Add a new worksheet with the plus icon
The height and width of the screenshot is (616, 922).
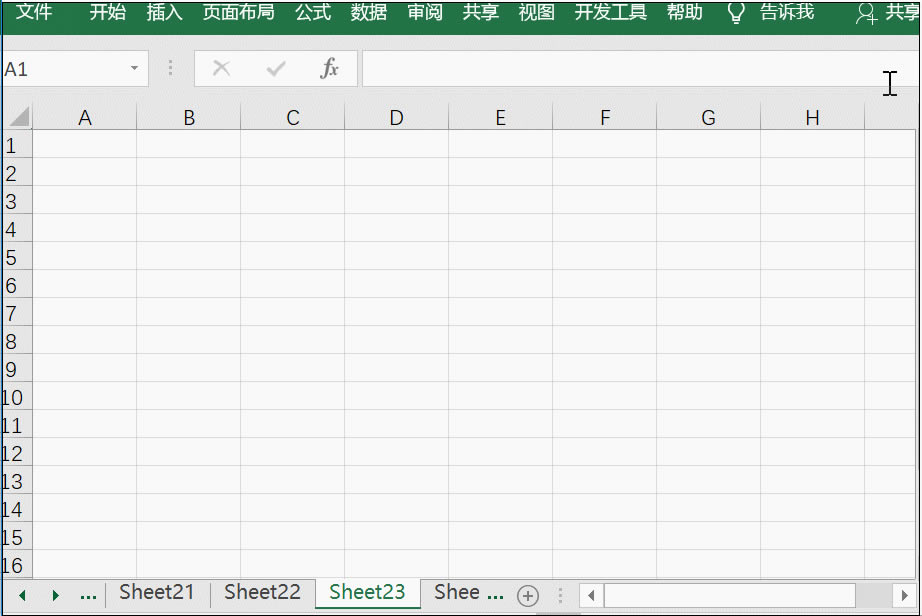tap(527, 594)
